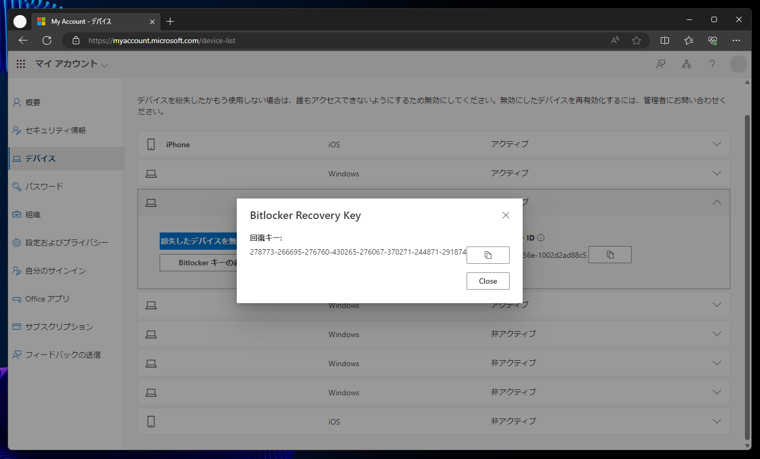Screen dimensions: 760x459
Task: Close the My Account tab
Action: coord(152,22)
